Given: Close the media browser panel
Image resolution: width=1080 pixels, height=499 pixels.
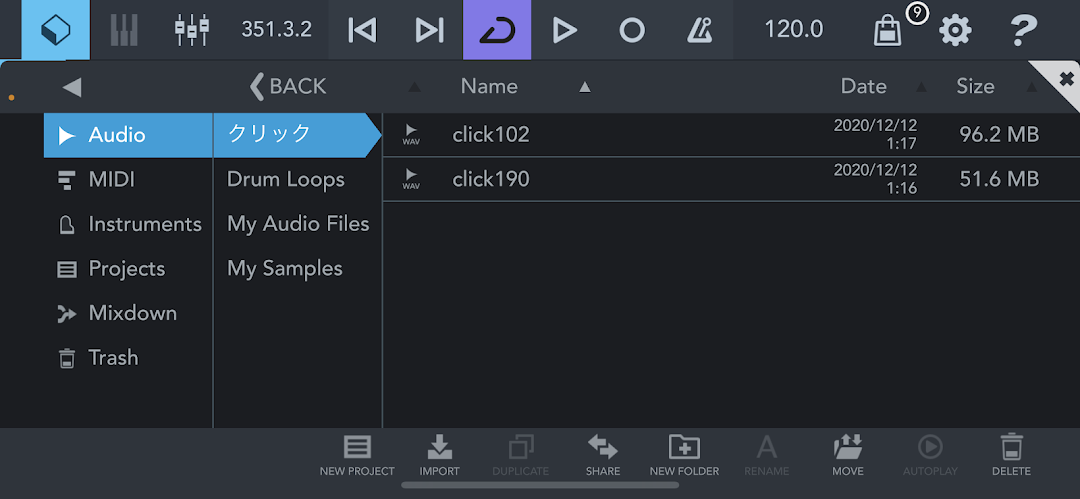Looking at the screenshot, I should (x=1065, y=77).
